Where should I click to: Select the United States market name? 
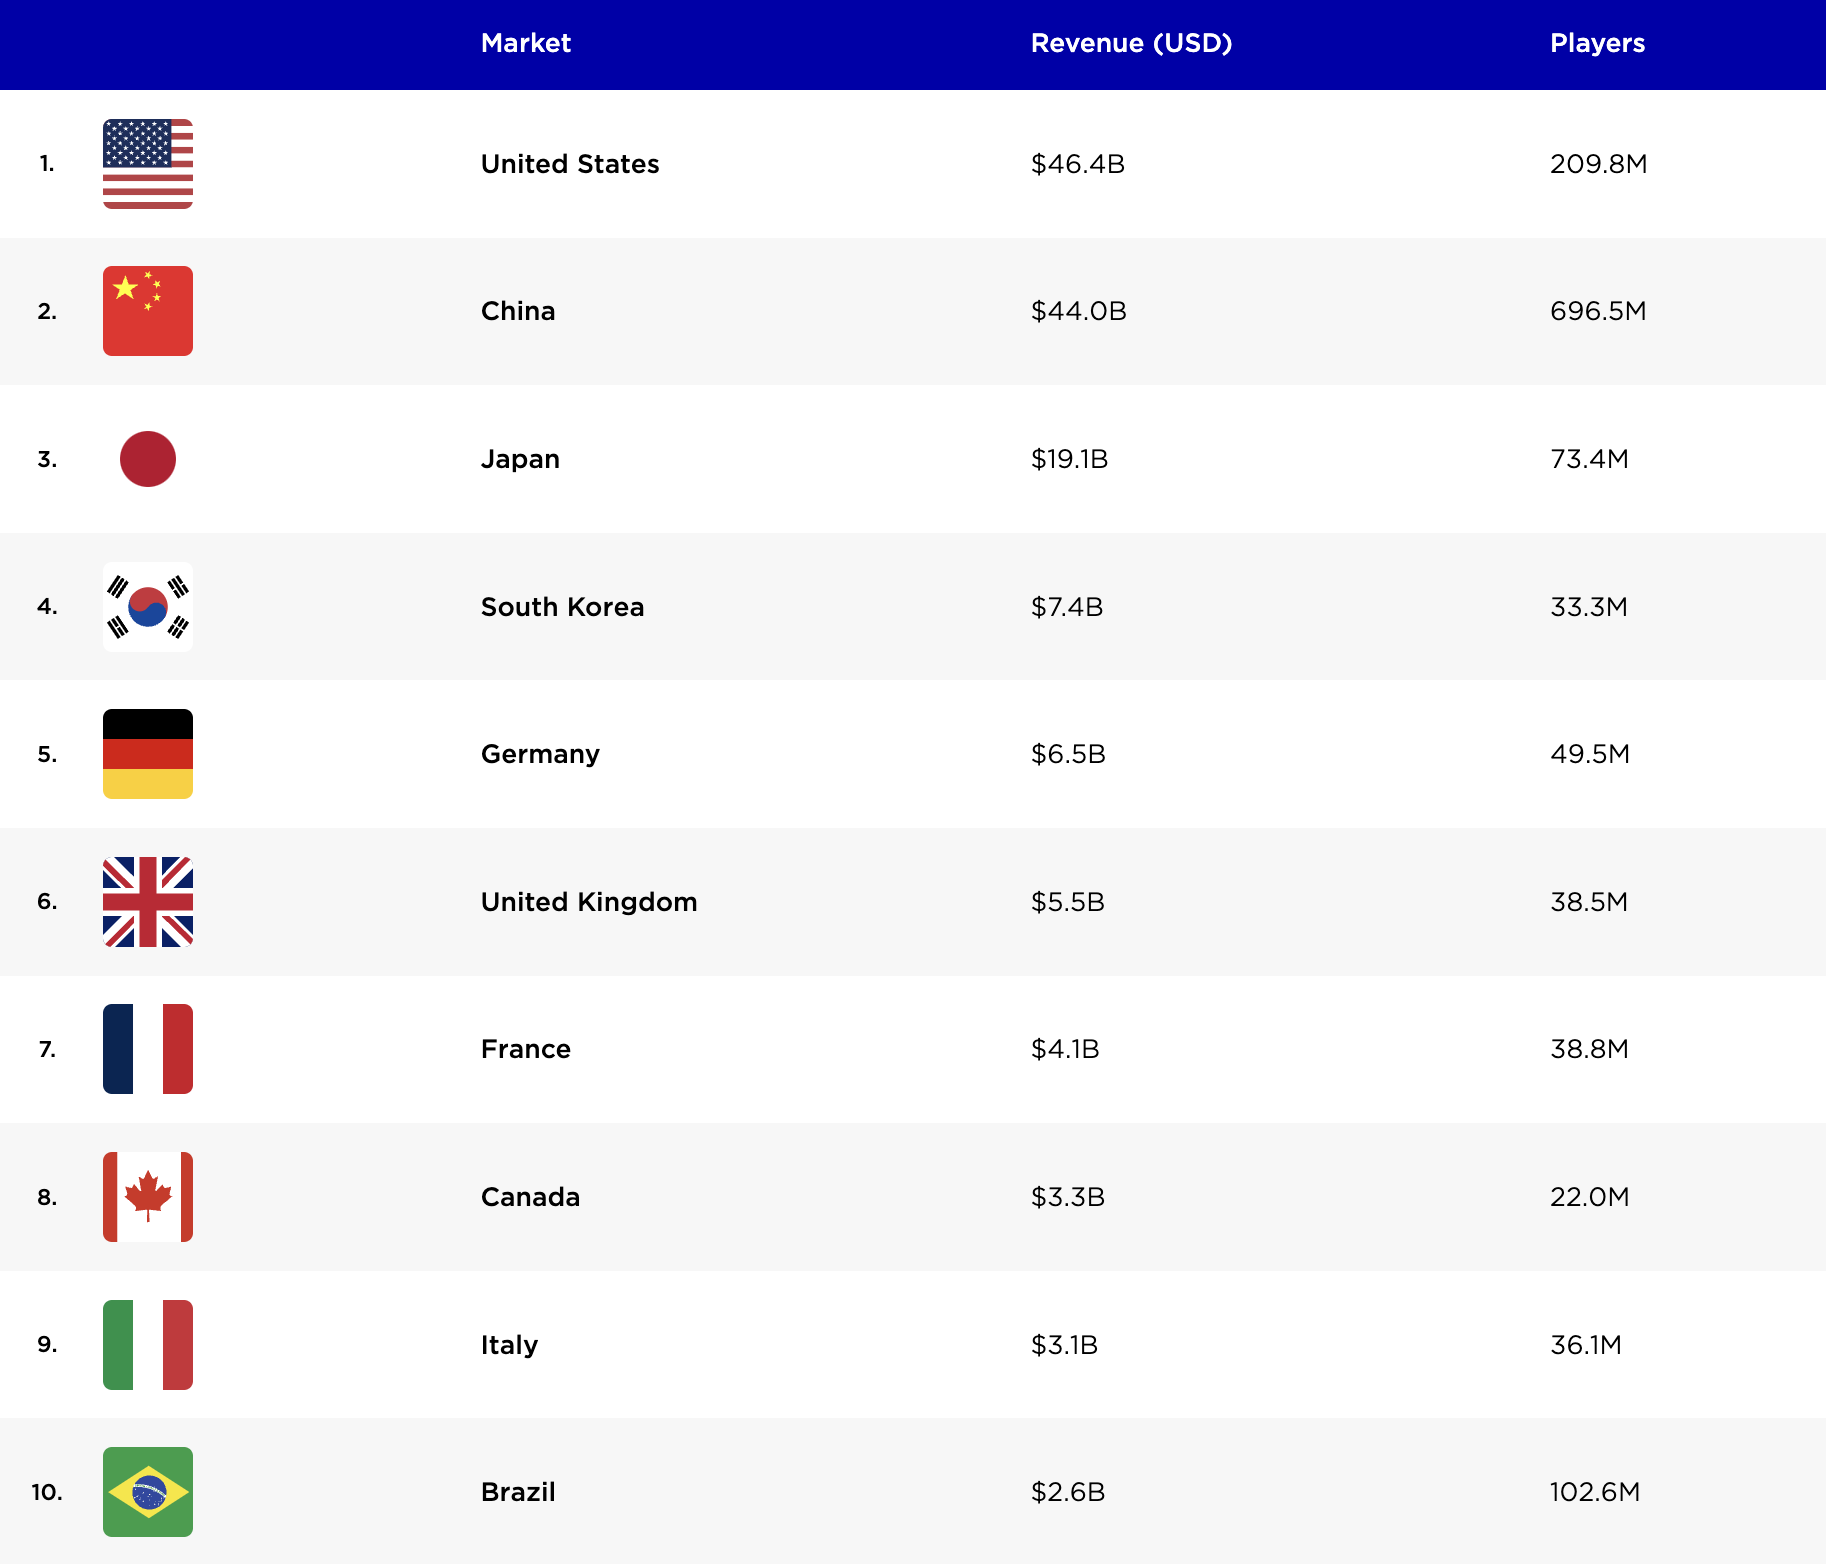(570, 164)
